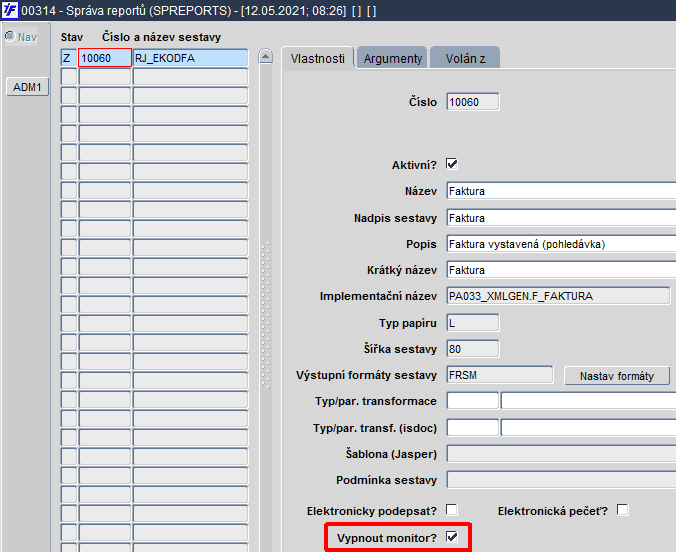Viewport: 676px width, 552px height.
Task: Select the Nav radio button
Action: point(10,36)
